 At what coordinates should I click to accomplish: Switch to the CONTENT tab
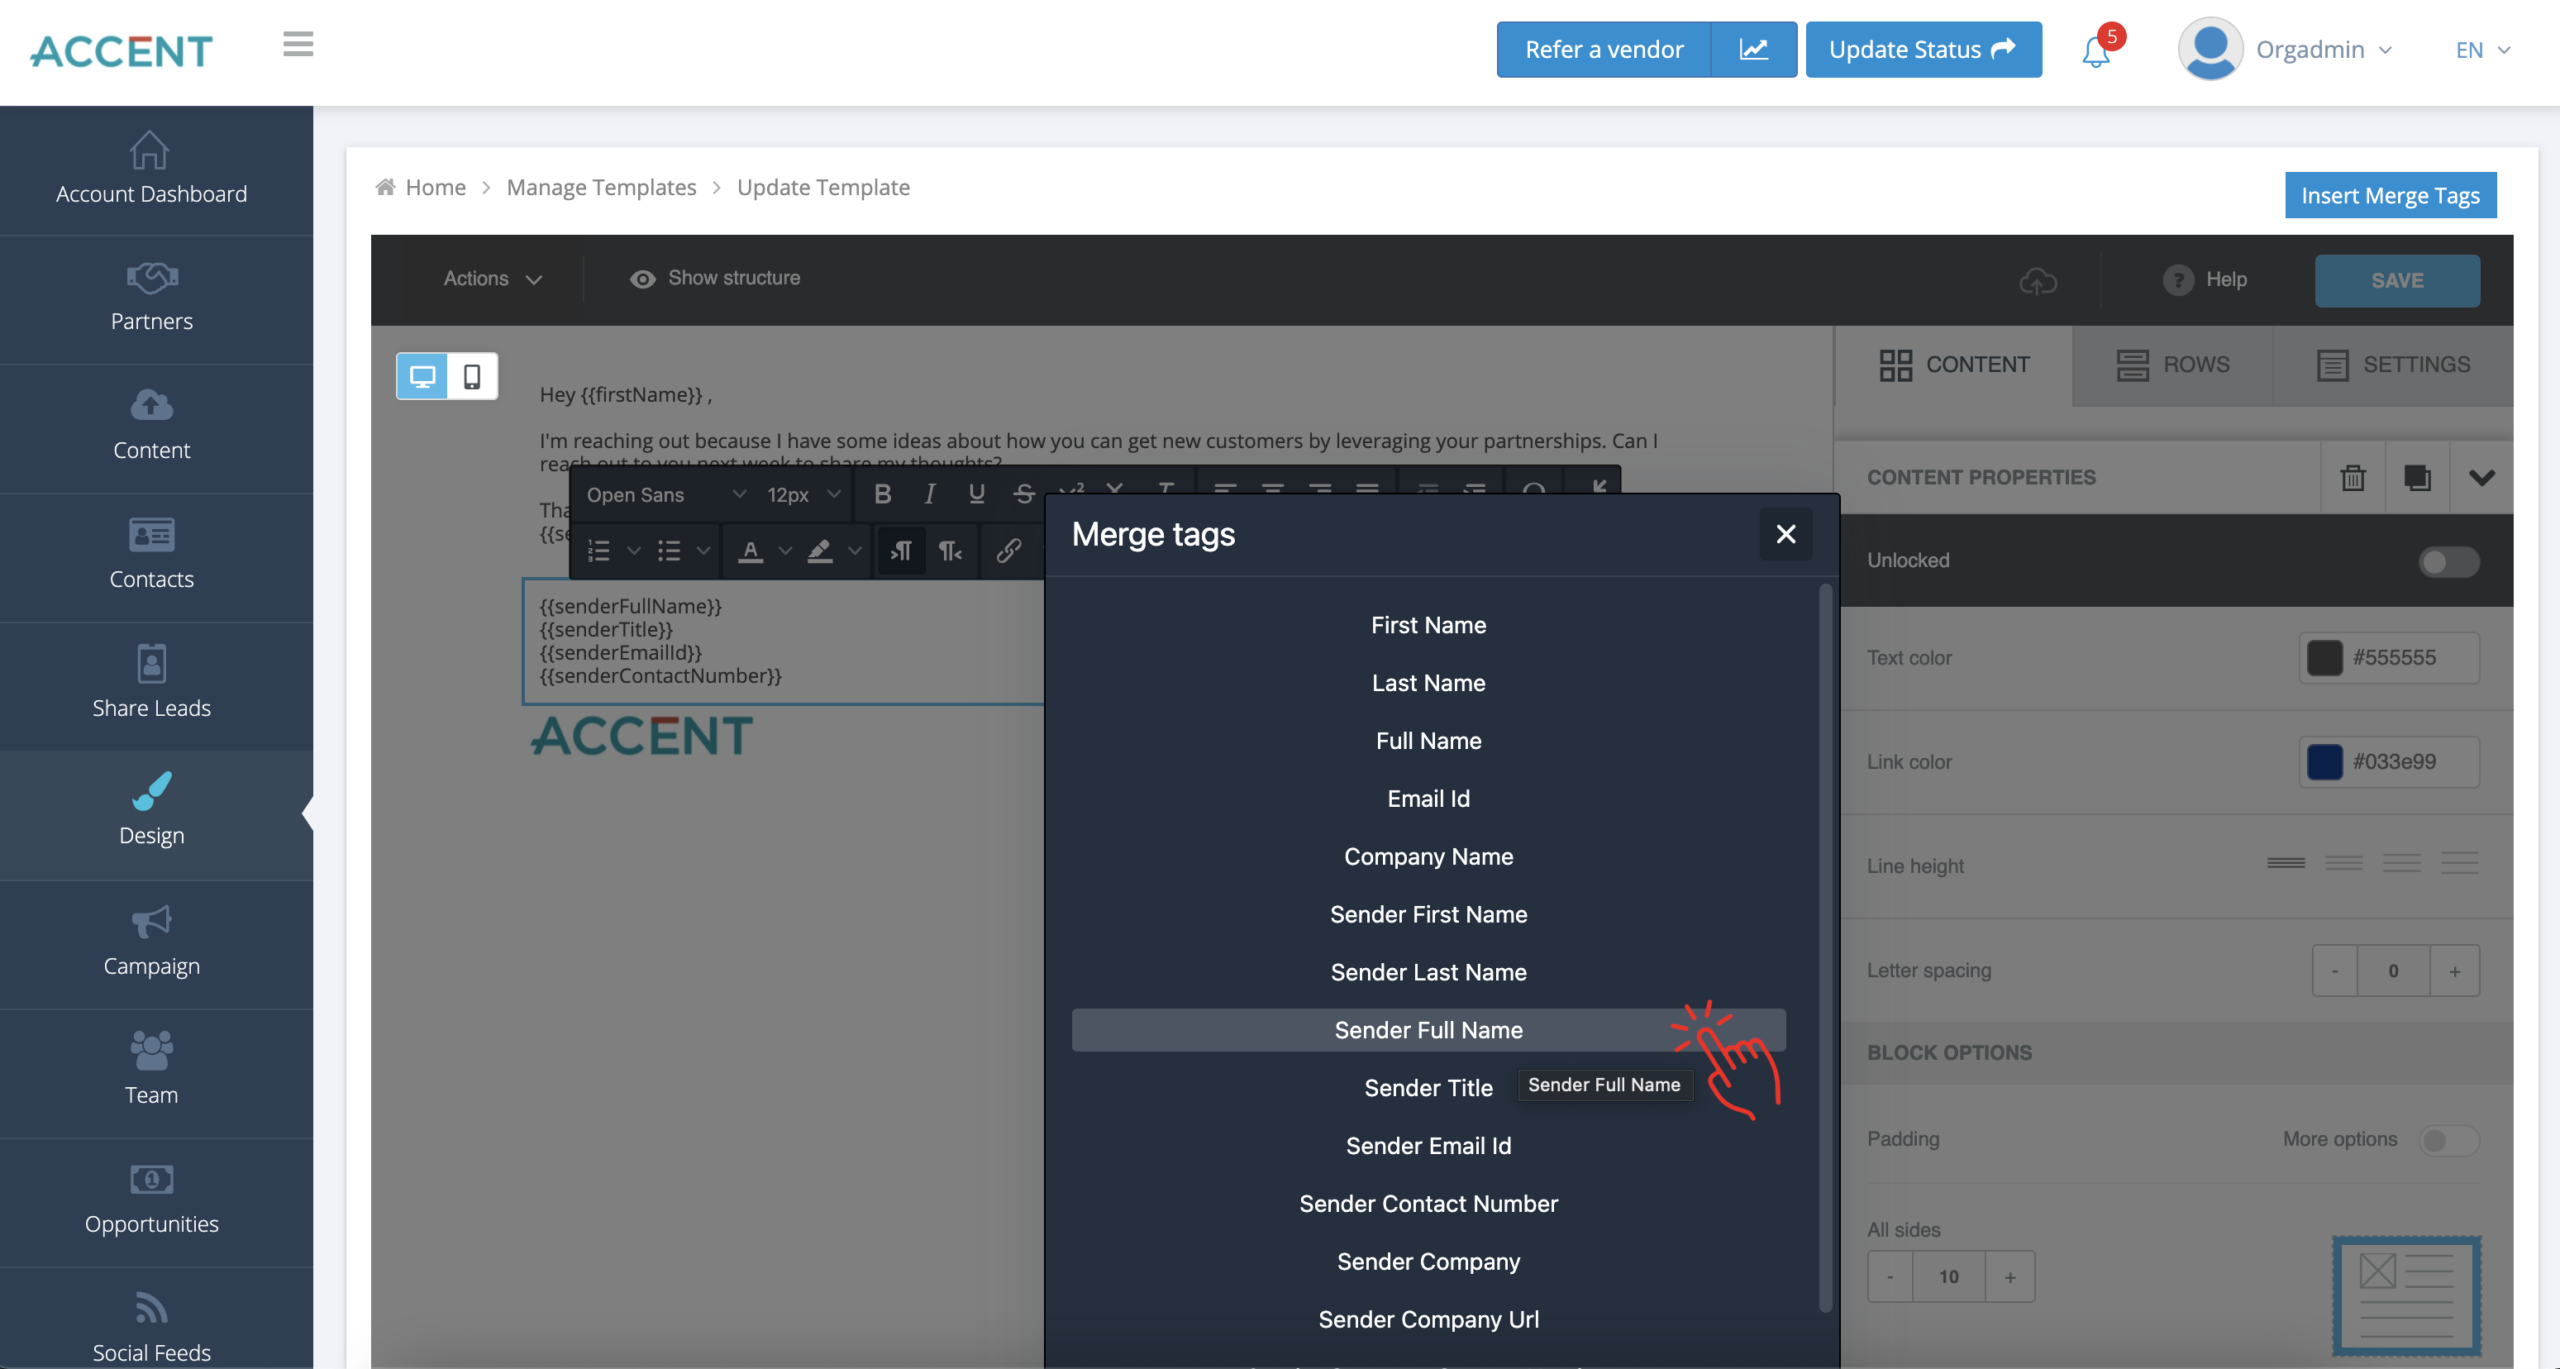pyautogui.click(x=1954, y=365)
